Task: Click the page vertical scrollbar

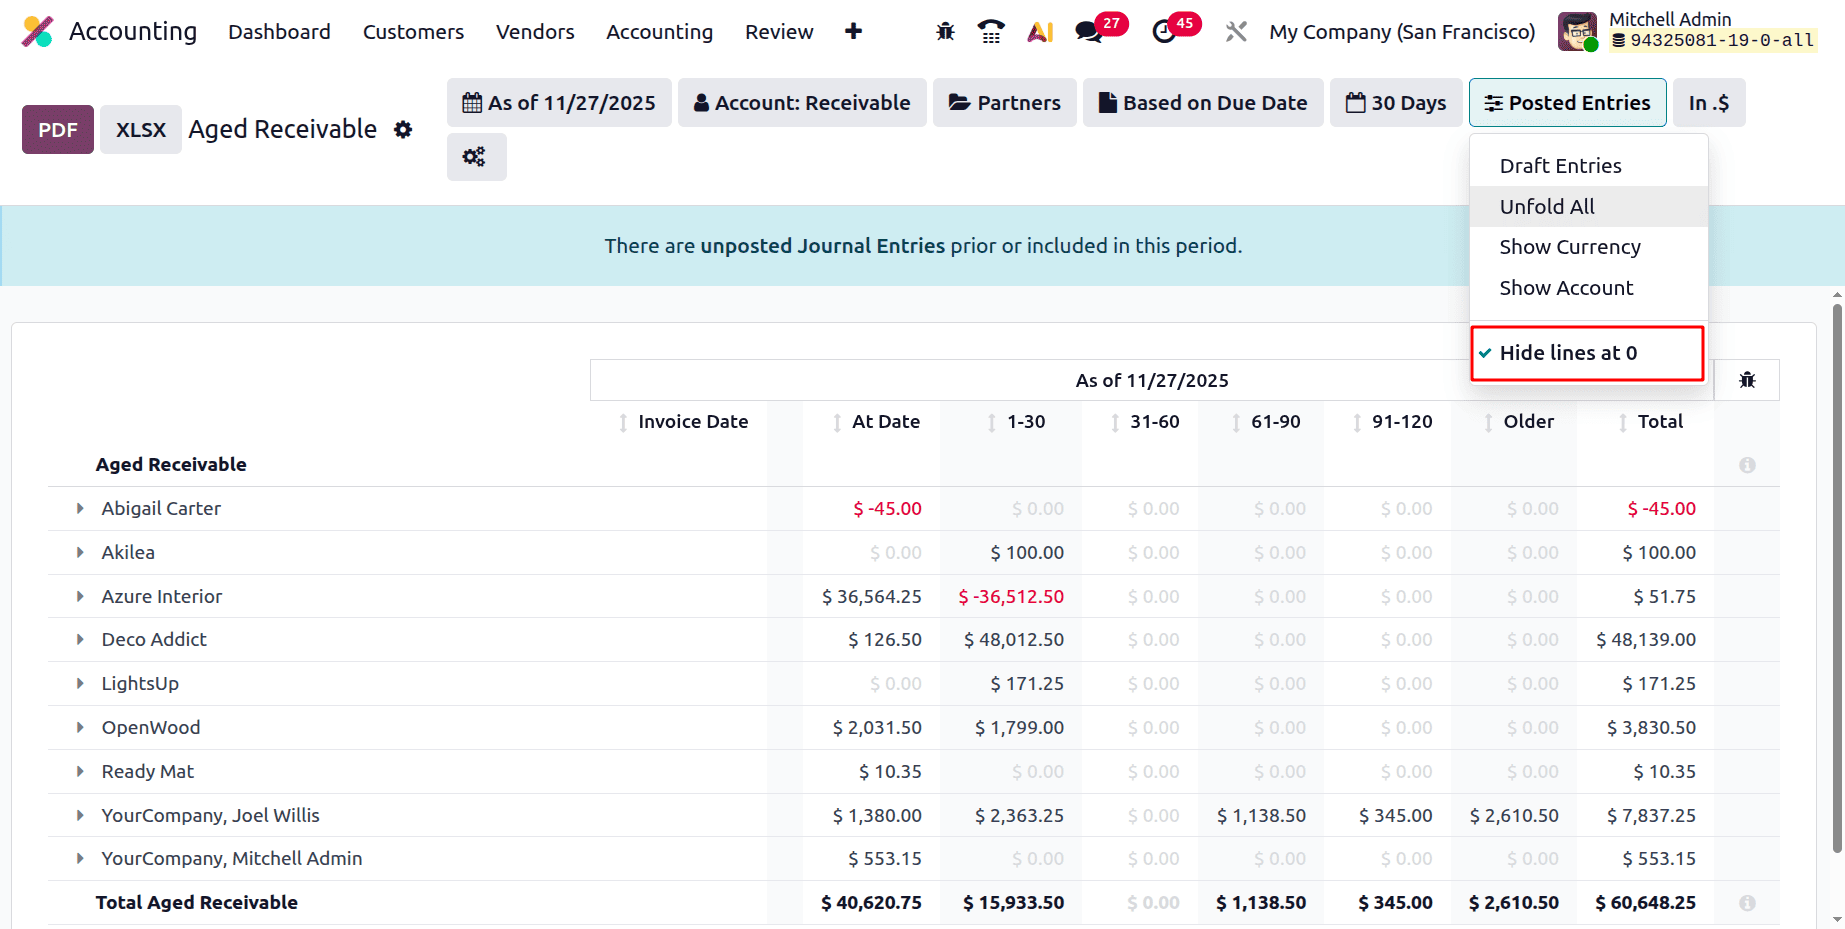Action: click(x=1837, y=580)
